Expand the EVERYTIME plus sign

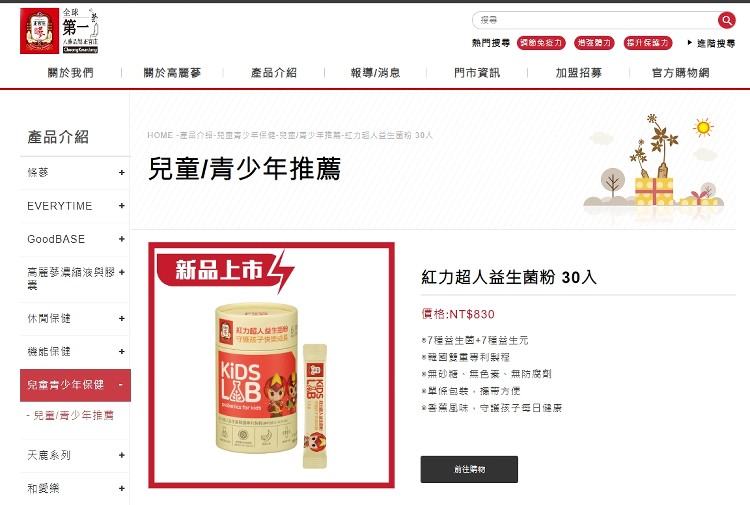(121, 206)
